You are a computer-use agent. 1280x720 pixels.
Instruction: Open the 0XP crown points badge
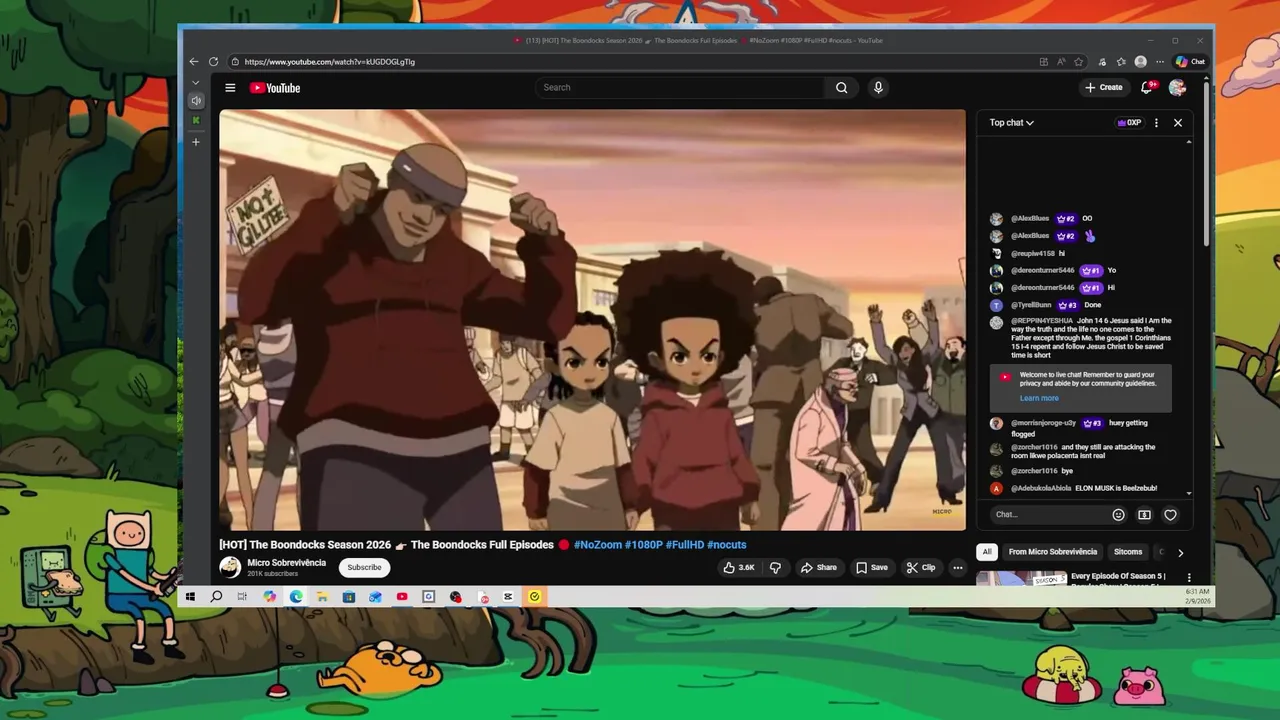point(1129,123)
